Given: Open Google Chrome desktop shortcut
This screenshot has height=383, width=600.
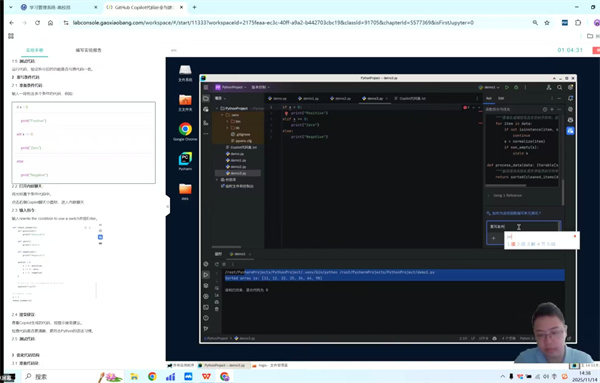Looking at the screenshot, I should click(x=185, y=132).
